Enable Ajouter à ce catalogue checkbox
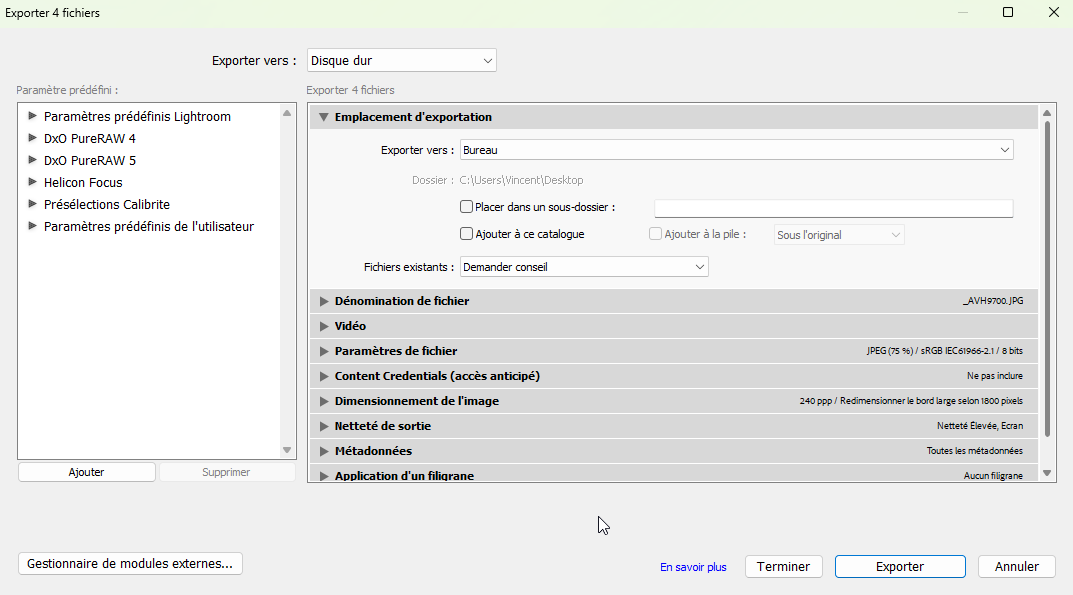The width and height of the screenshot is (1073, 595). [x=467, y=233]
